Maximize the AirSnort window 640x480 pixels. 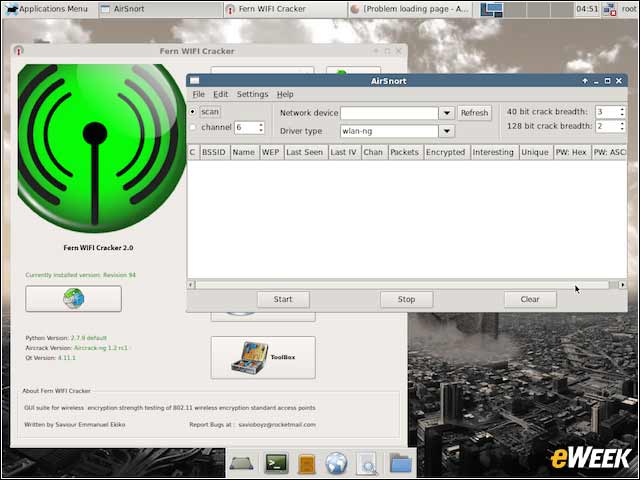pos(608,81)
